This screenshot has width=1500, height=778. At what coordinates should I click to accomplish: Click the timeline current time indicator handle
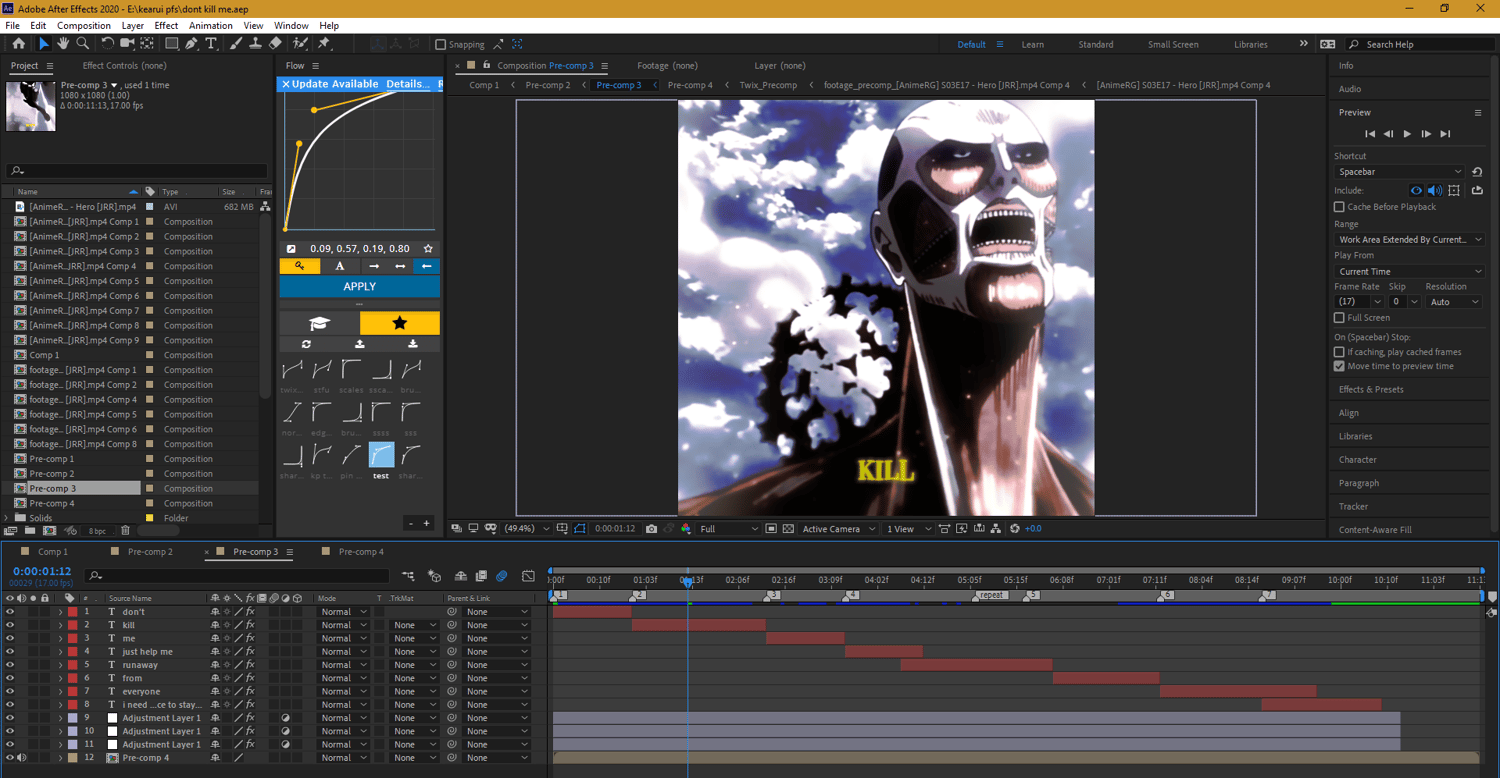[x=687, y=581]
